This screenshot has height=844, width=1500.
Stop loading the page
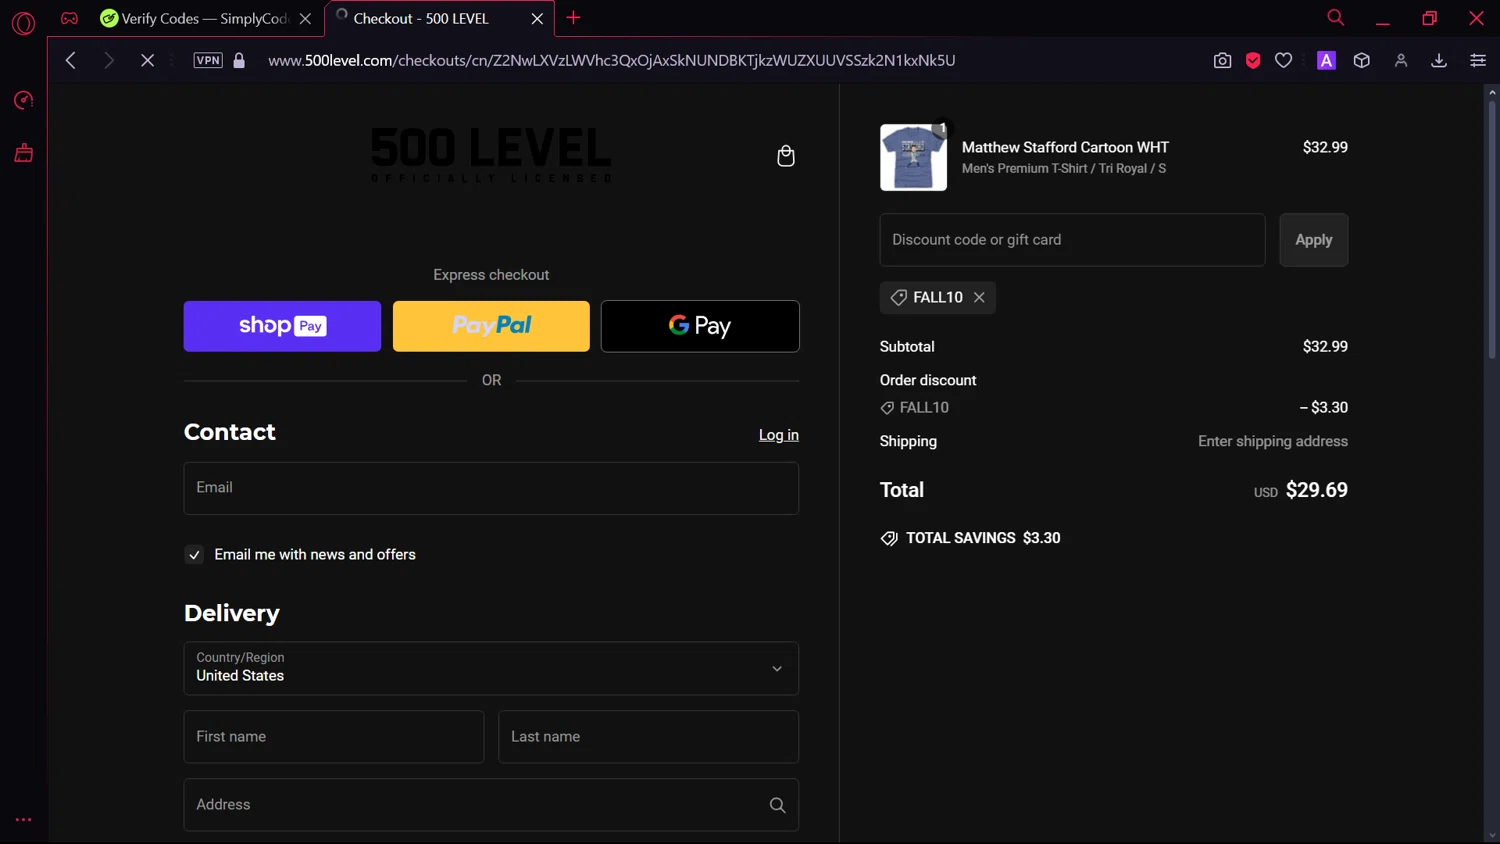[147, 60]
